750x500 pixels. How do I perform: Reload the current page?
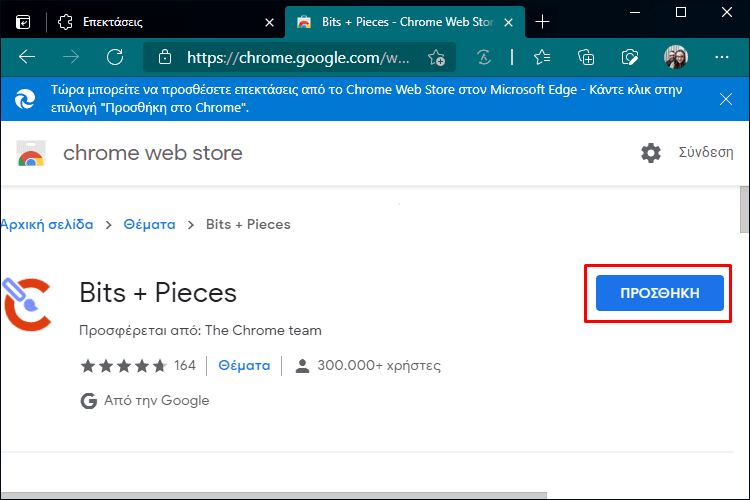(115, 57)
